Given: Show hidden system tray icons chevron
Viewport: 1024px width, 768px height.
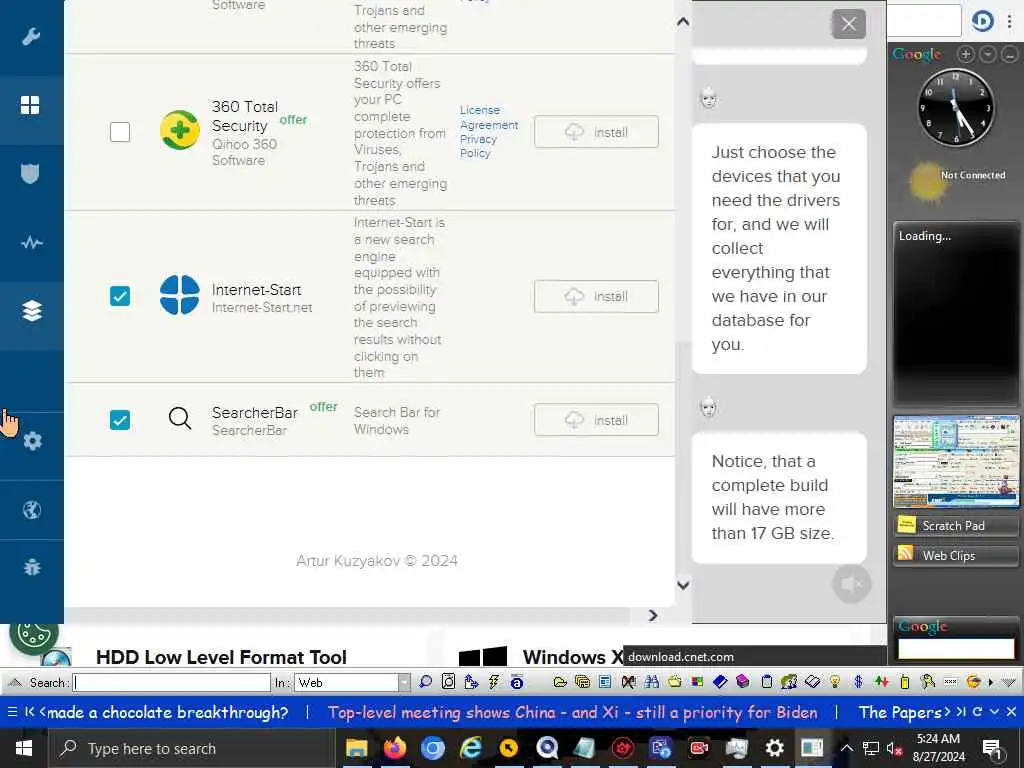Looking at the screenshot, I should point(846,748).
